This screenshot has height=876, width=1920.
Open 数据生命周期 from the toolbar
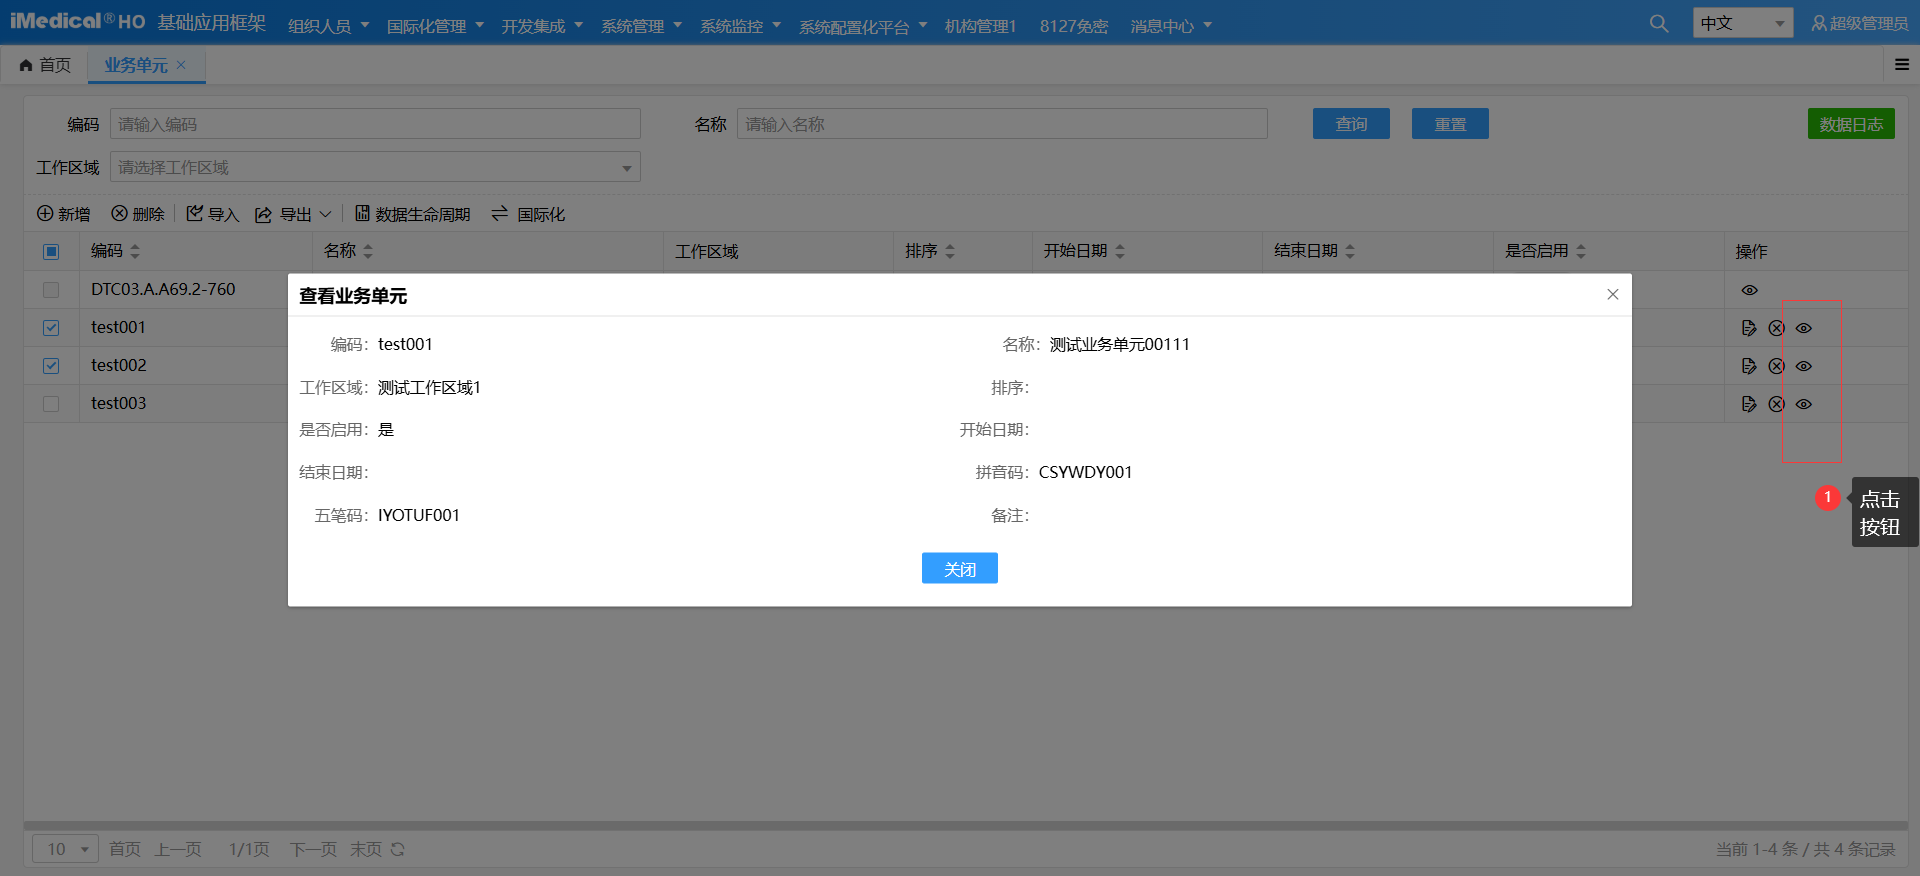pyautogui.click(x=413, y=214)
